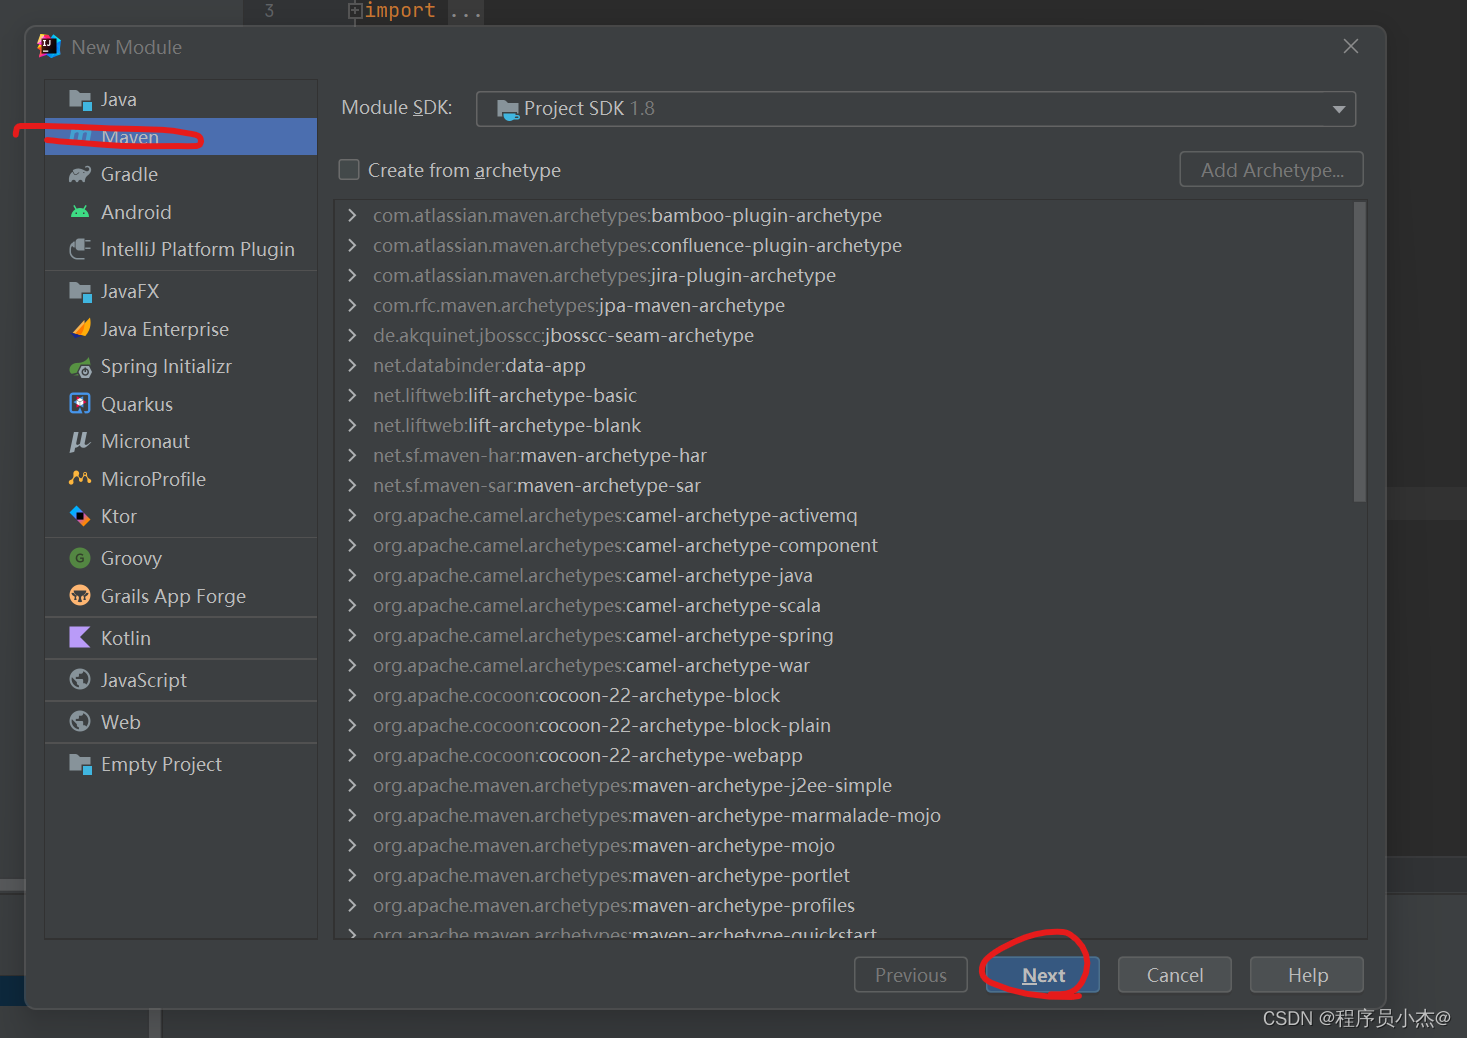
Task: Select camel-archetype-war row text
Action: click(x=591, y=665)
